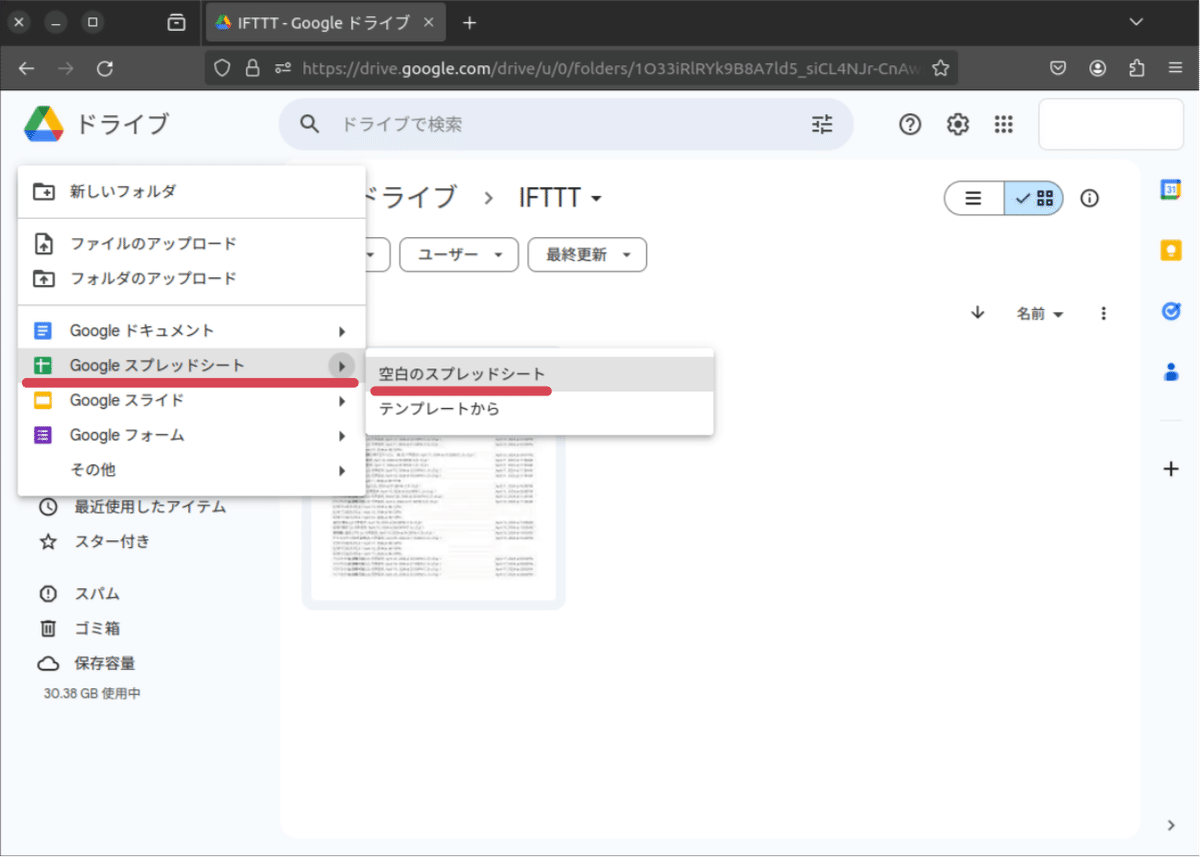Open Google apps grid icon
Screen dimensions: 1200x857
pos(1004,124)
